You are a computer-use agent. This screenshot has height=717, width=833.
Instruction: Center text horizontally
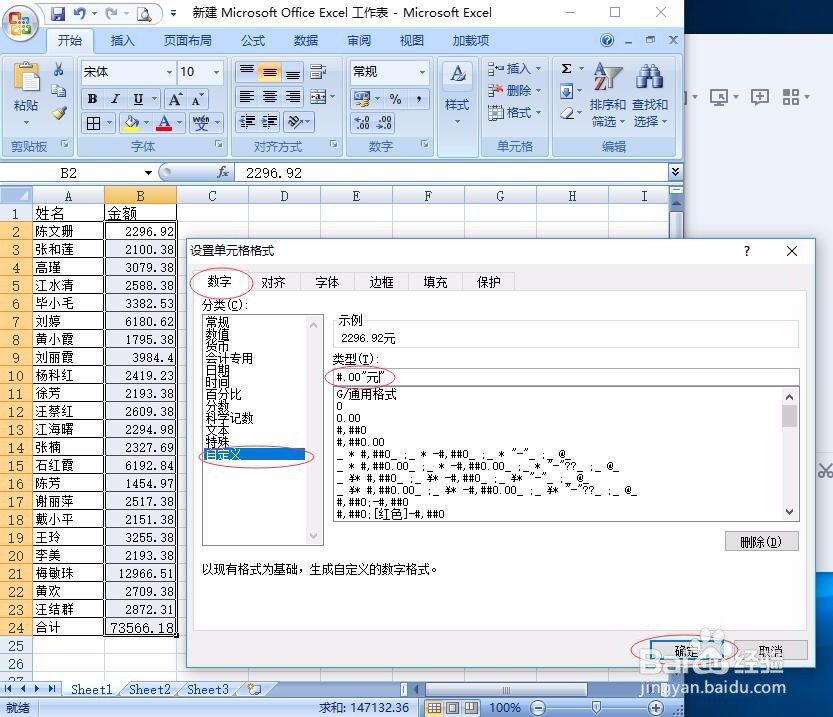[x=270, y=97]
